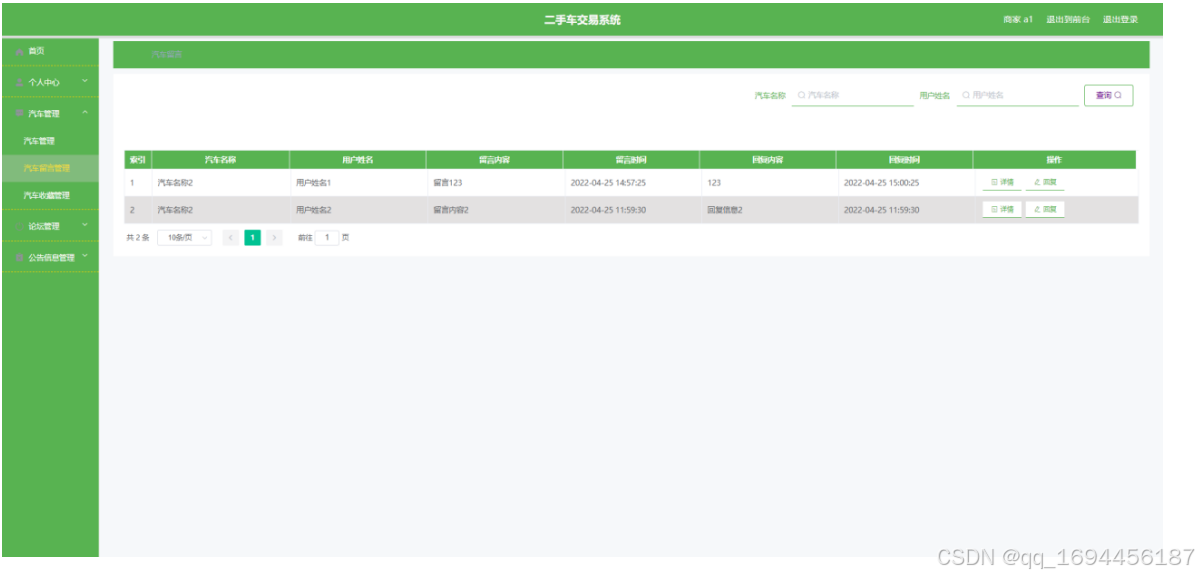Focus the 前往 page number input
1199x577 pixels.
click(327, 238)
